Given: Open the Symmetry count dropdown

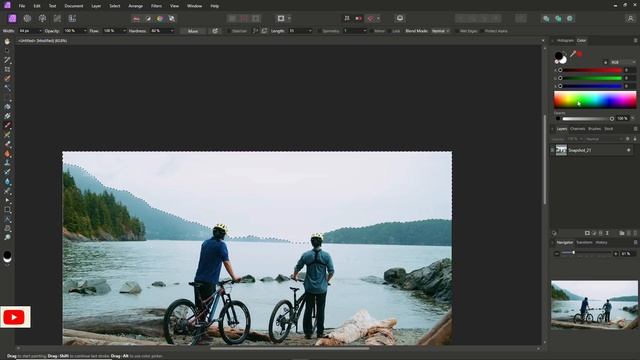Looking at the screenshot, I should click(x=364, y=31).
